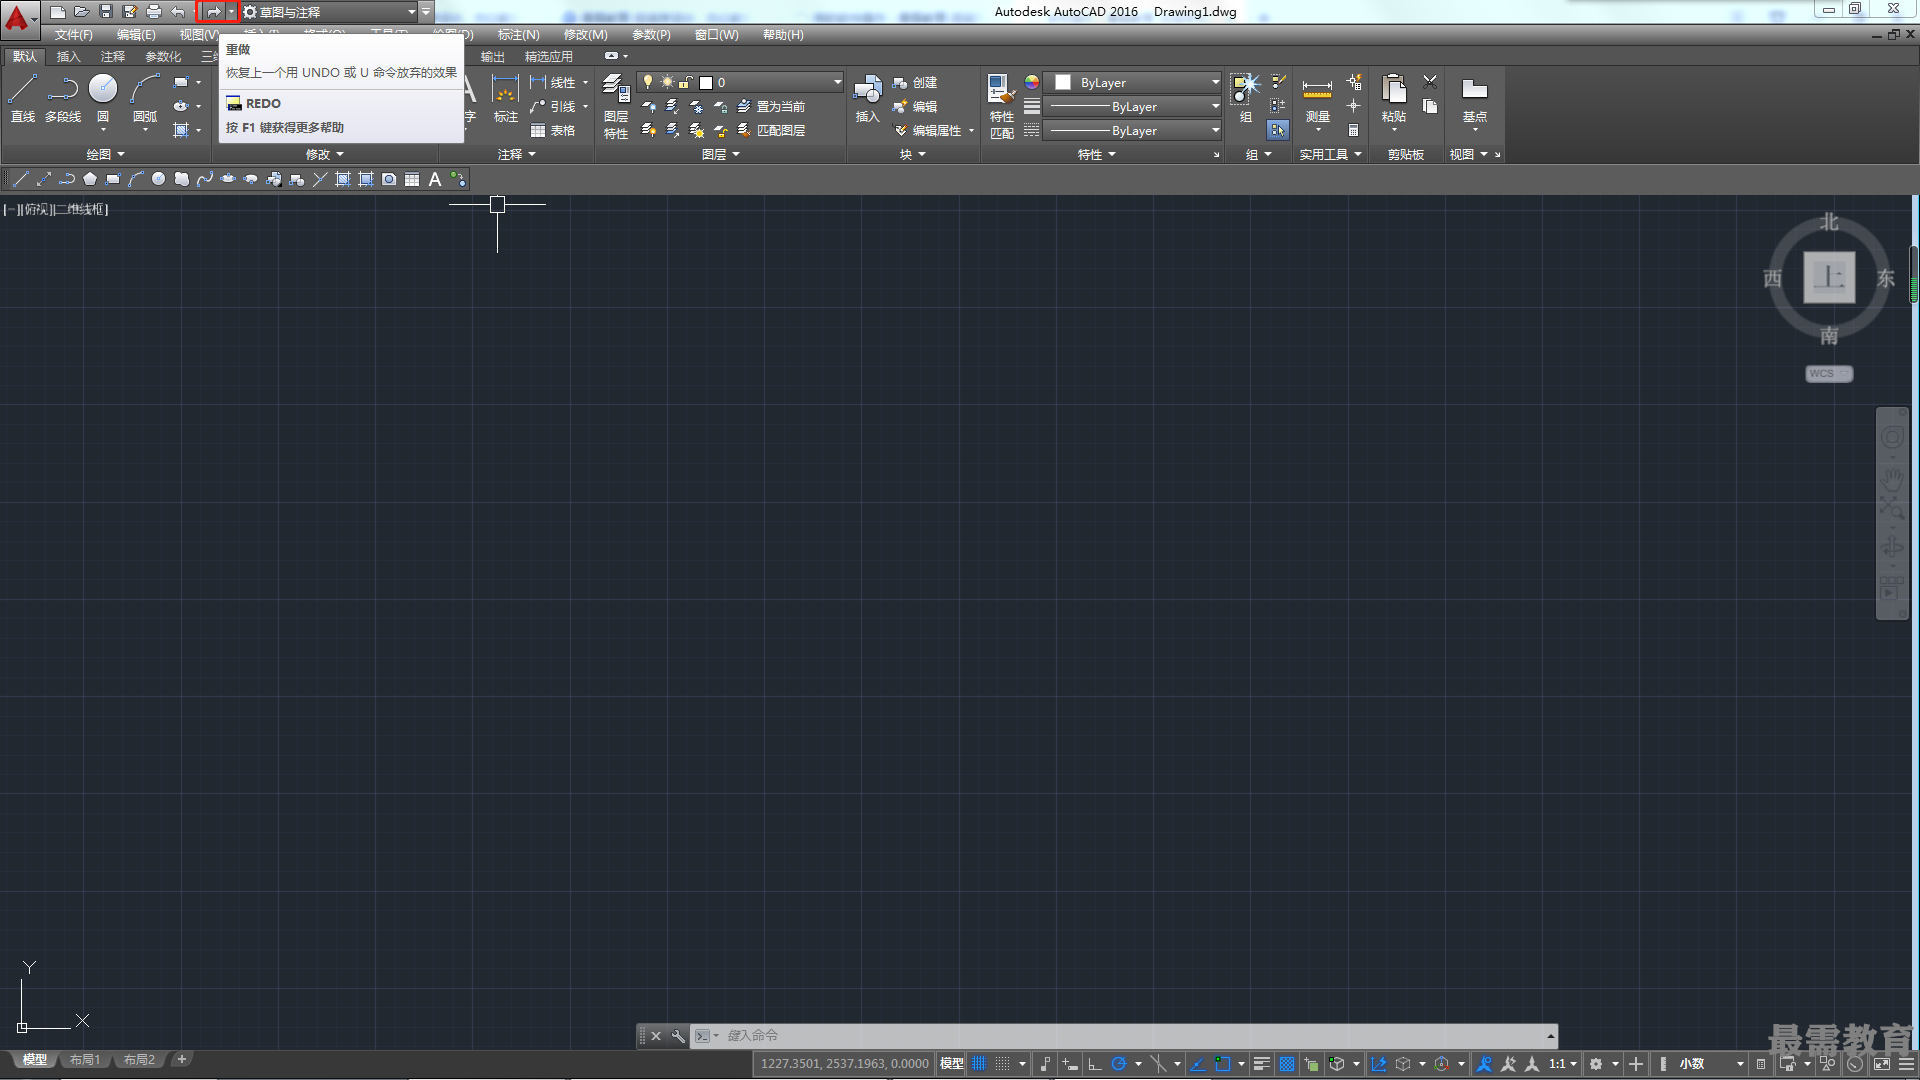
Task: Open the 编辑(E) menu
Action: 136,35
